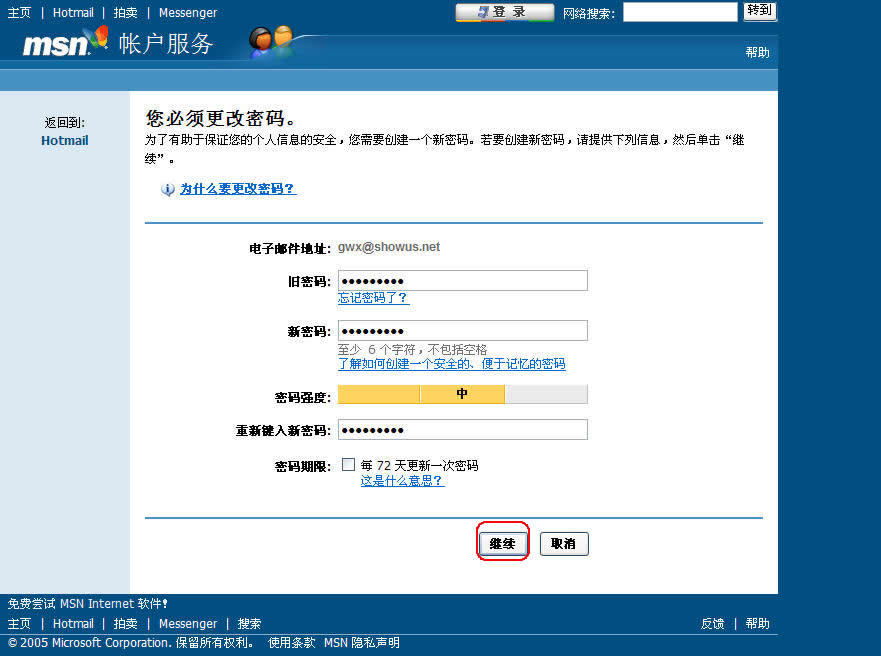Click the 旧密码 old password field
This screenshot has width=881, height=656.
[462, 281]
